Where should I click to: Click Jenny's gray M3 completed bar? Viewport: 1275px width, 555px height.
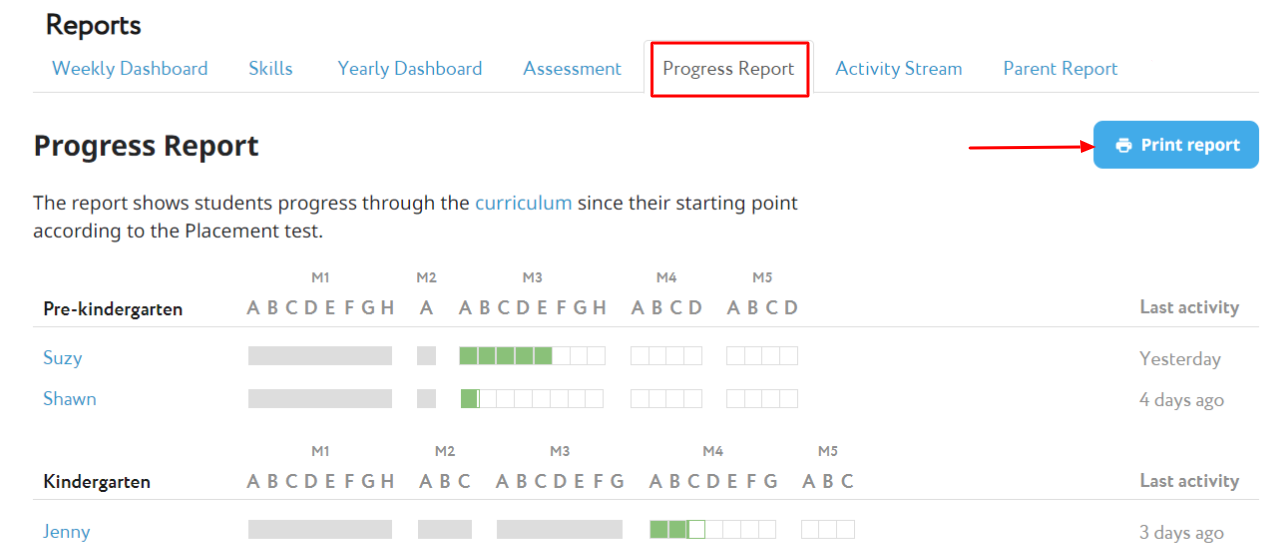(559, 530)
